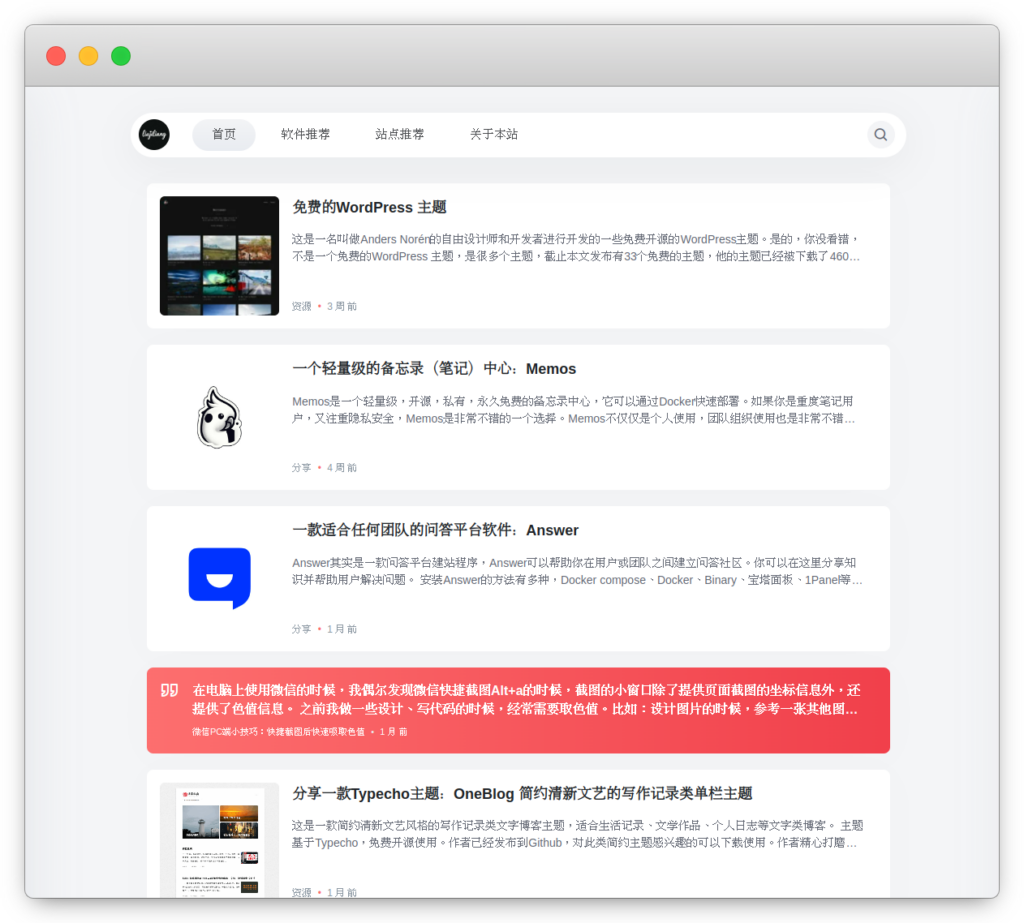Select the 首页 navigation item
The height and width of the screenshot is (923, 1024).
(x=224, y=134)
